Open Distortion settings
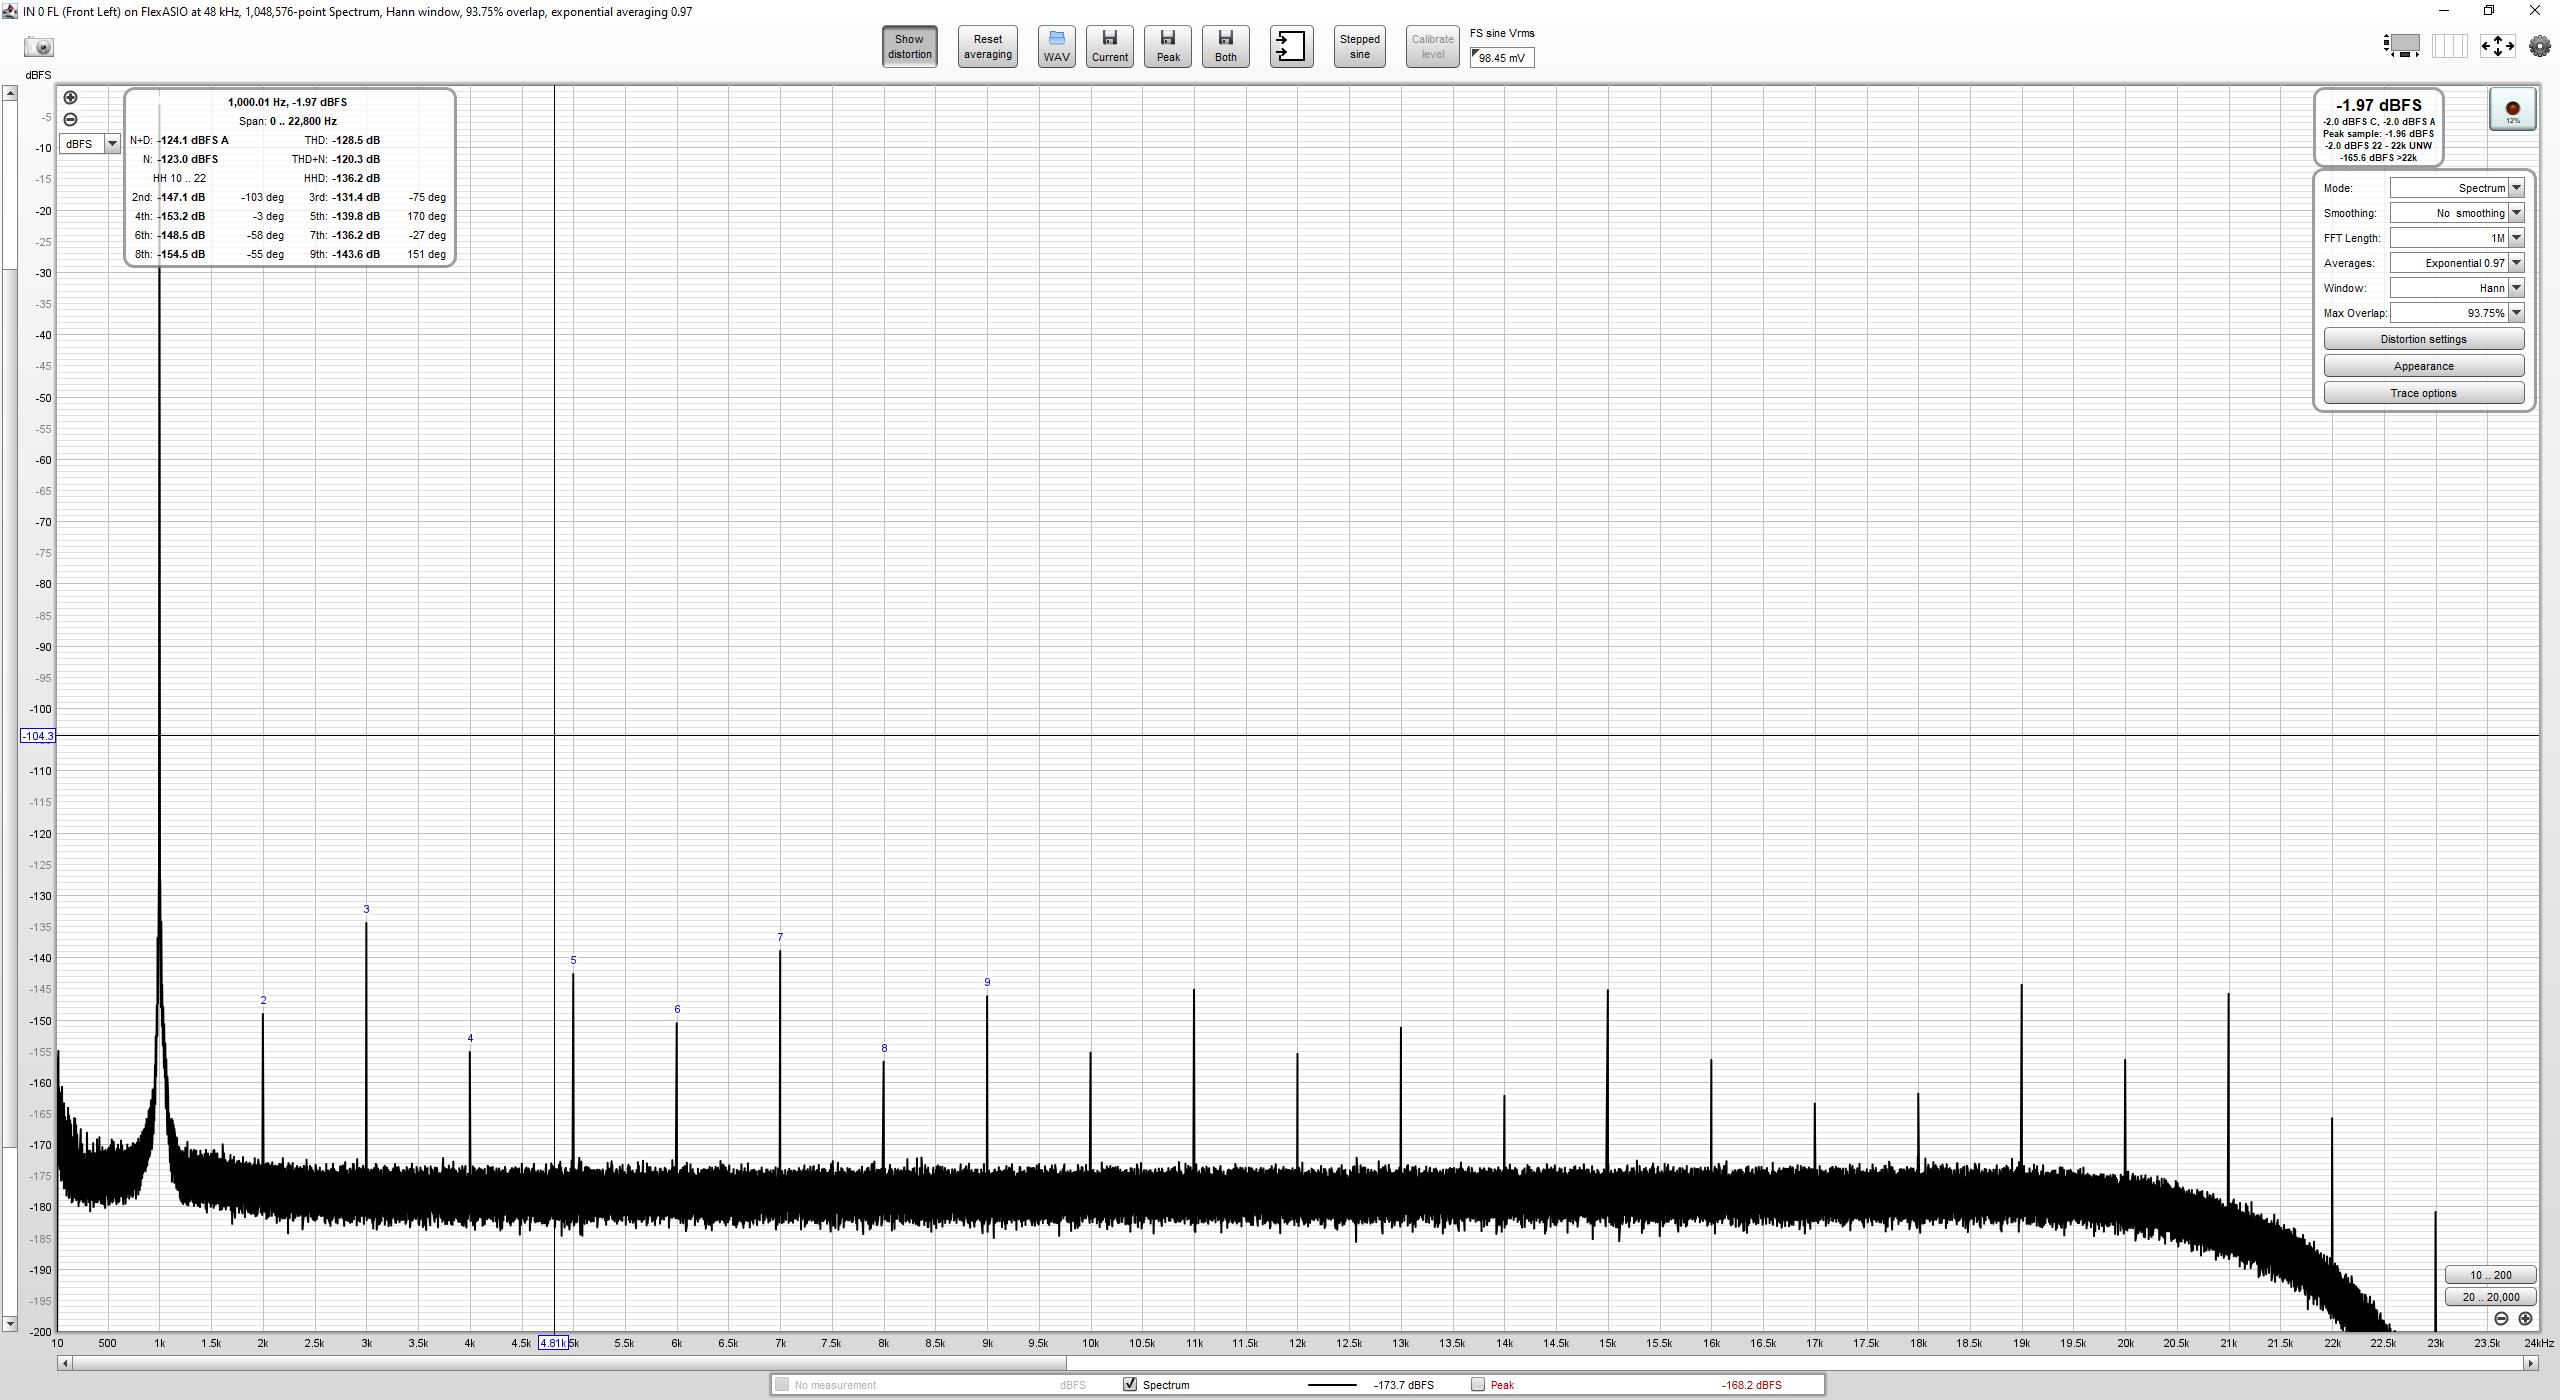The height and width of the screenshot is (1400, 2560). [x=2423, y=339]
